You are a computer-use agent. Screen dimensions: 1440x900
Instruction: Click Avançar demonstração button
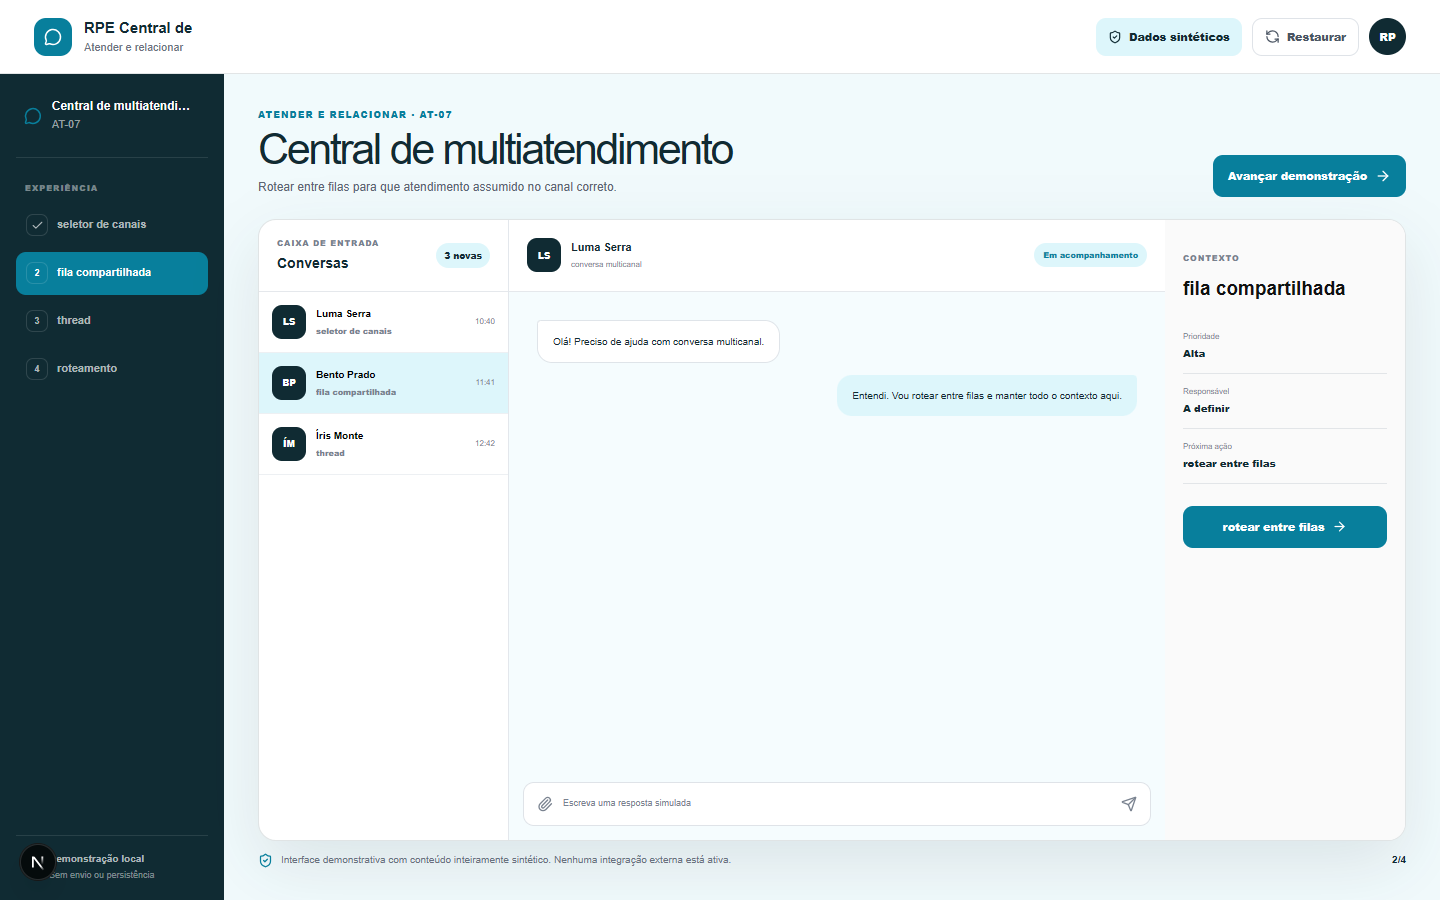[x=1309, y=176]
